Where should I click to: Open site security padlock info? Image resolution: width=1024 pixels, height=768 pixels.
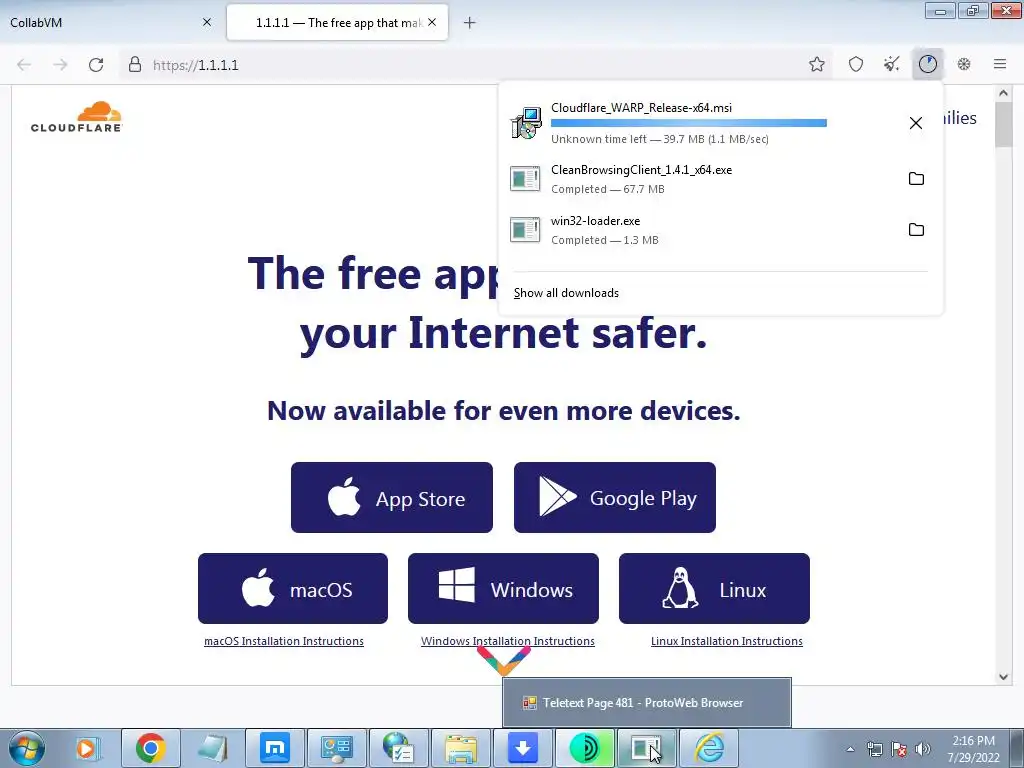click(135, 65)
